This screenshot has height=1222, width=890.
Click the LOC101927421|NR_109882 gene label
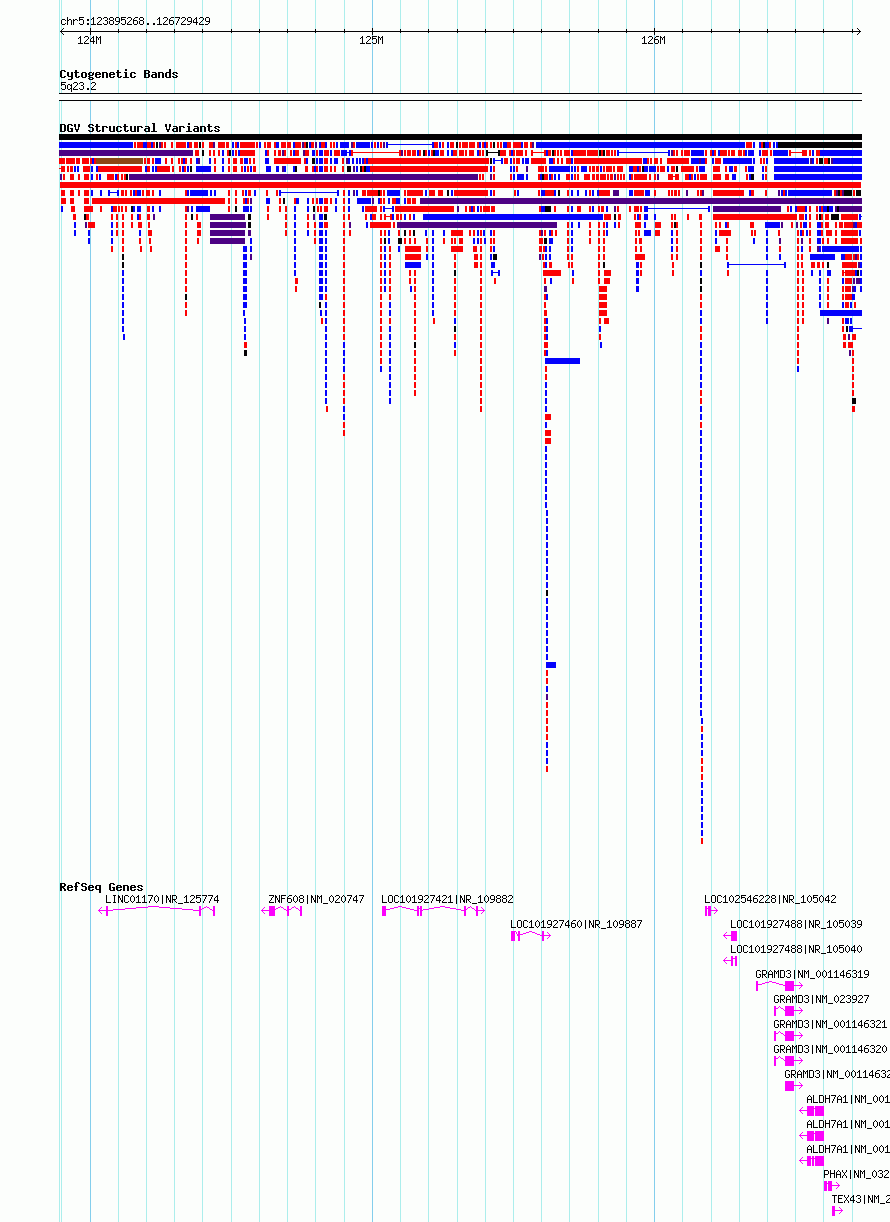[x=447, y=899]
